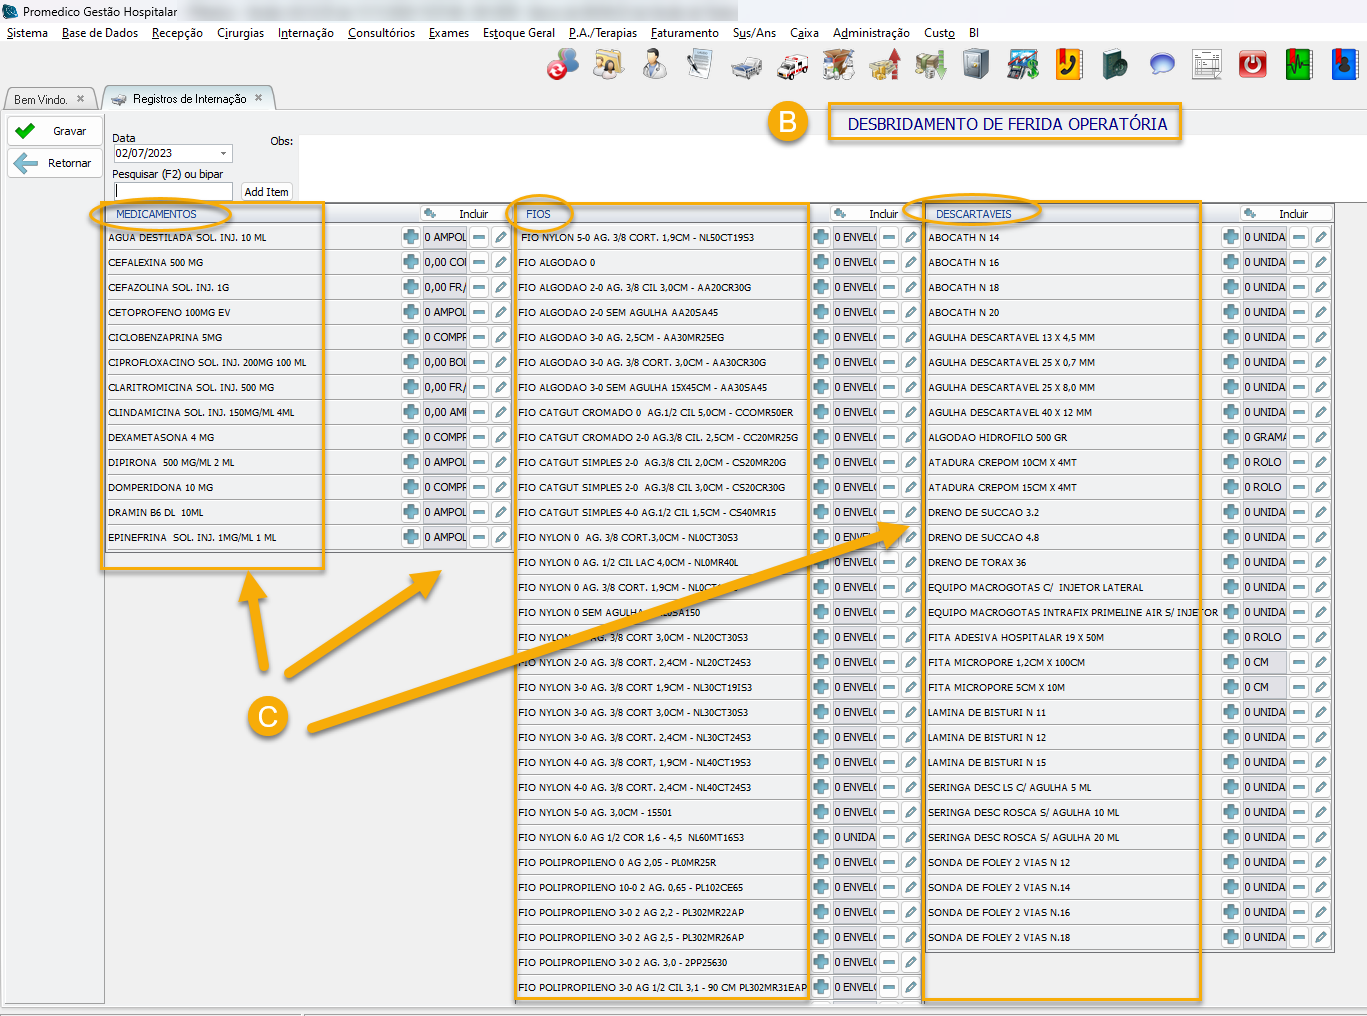Open the blue chat bubble icon

click(x=1161, y=66)
